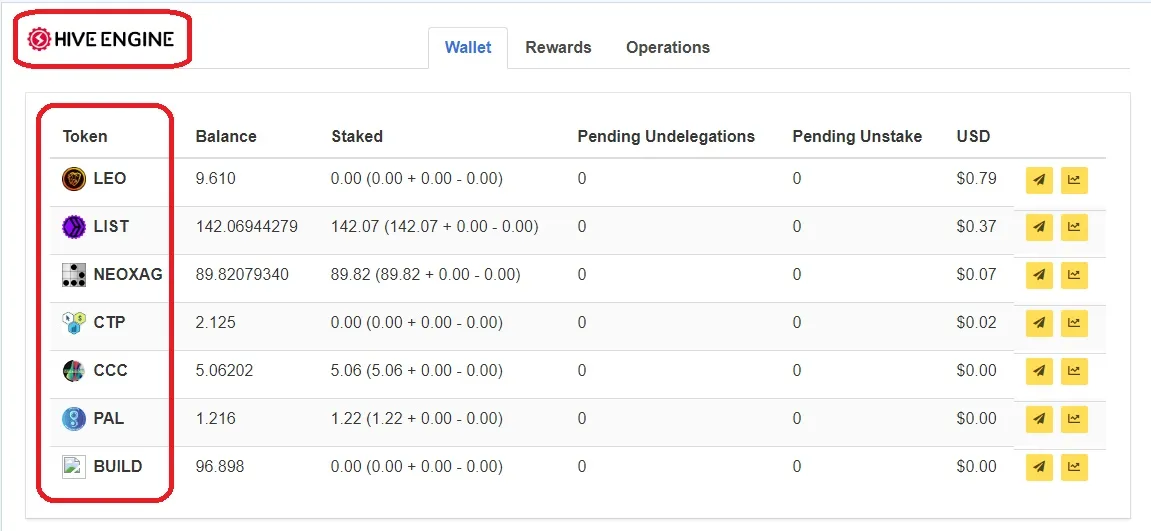Viewport: 1151px width, 531px height.
Task: Open the CTP market chart button
Action: [x=1074, y=323]
